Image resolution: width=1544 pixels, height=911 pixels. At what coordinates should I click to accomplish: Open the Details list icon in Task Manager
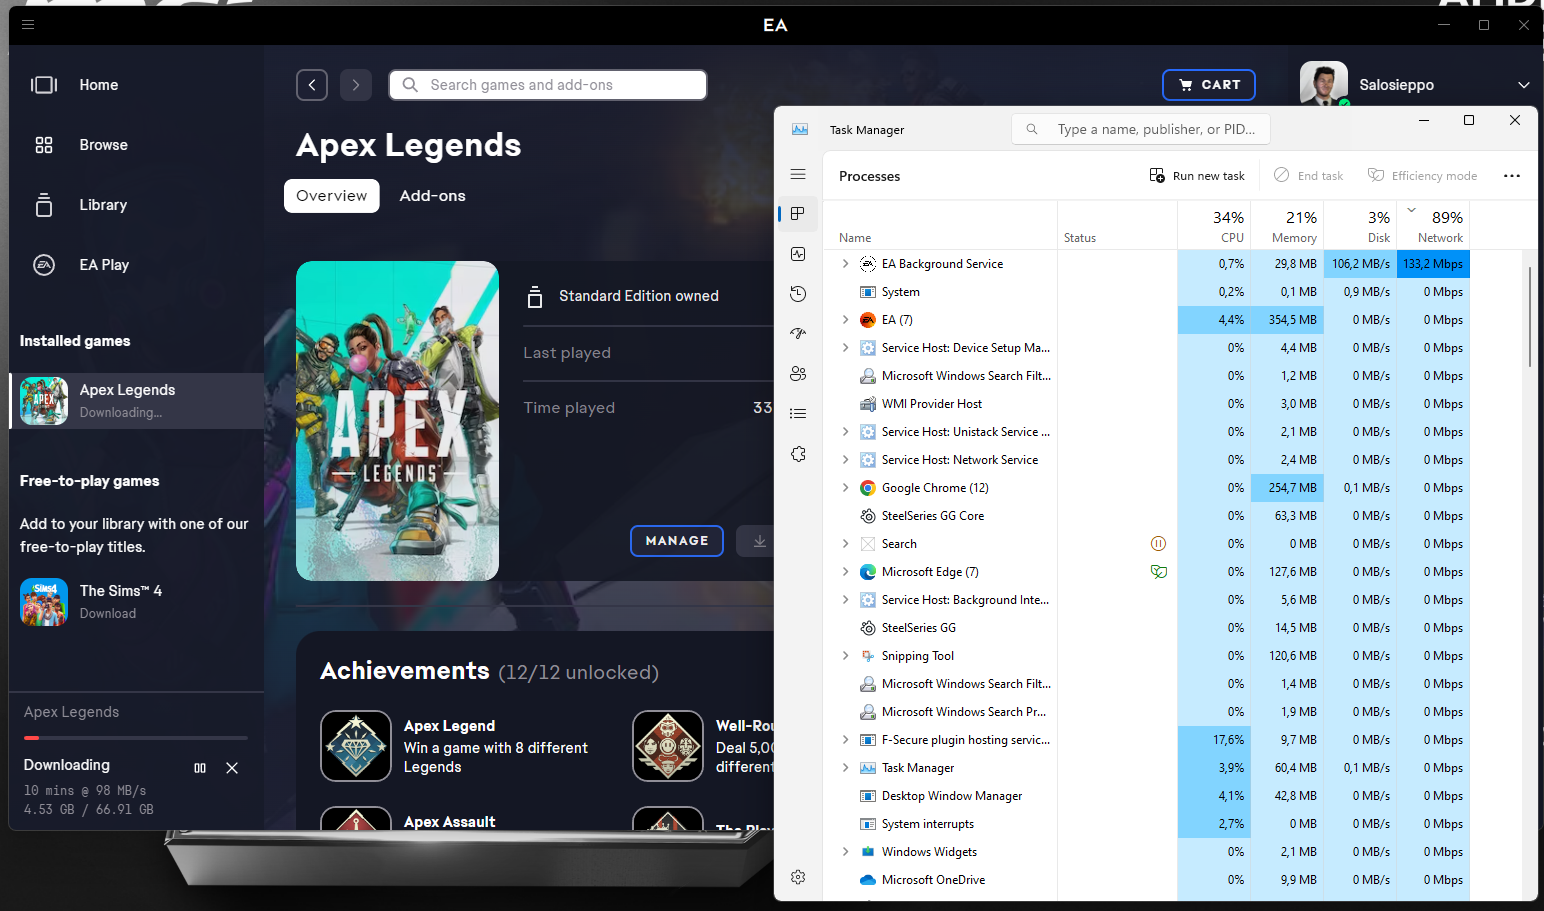pos(798,414)
